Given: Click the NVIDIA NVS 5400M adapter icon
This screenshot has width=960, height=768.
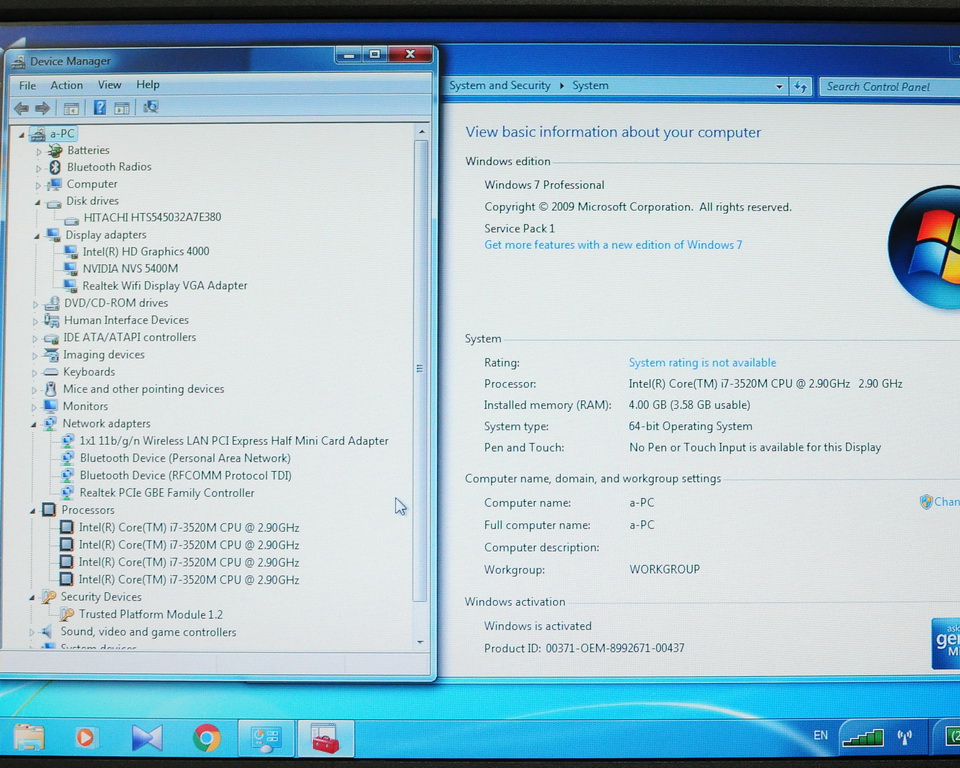Looking at the screenshot, I should click(x=71, y=268).
